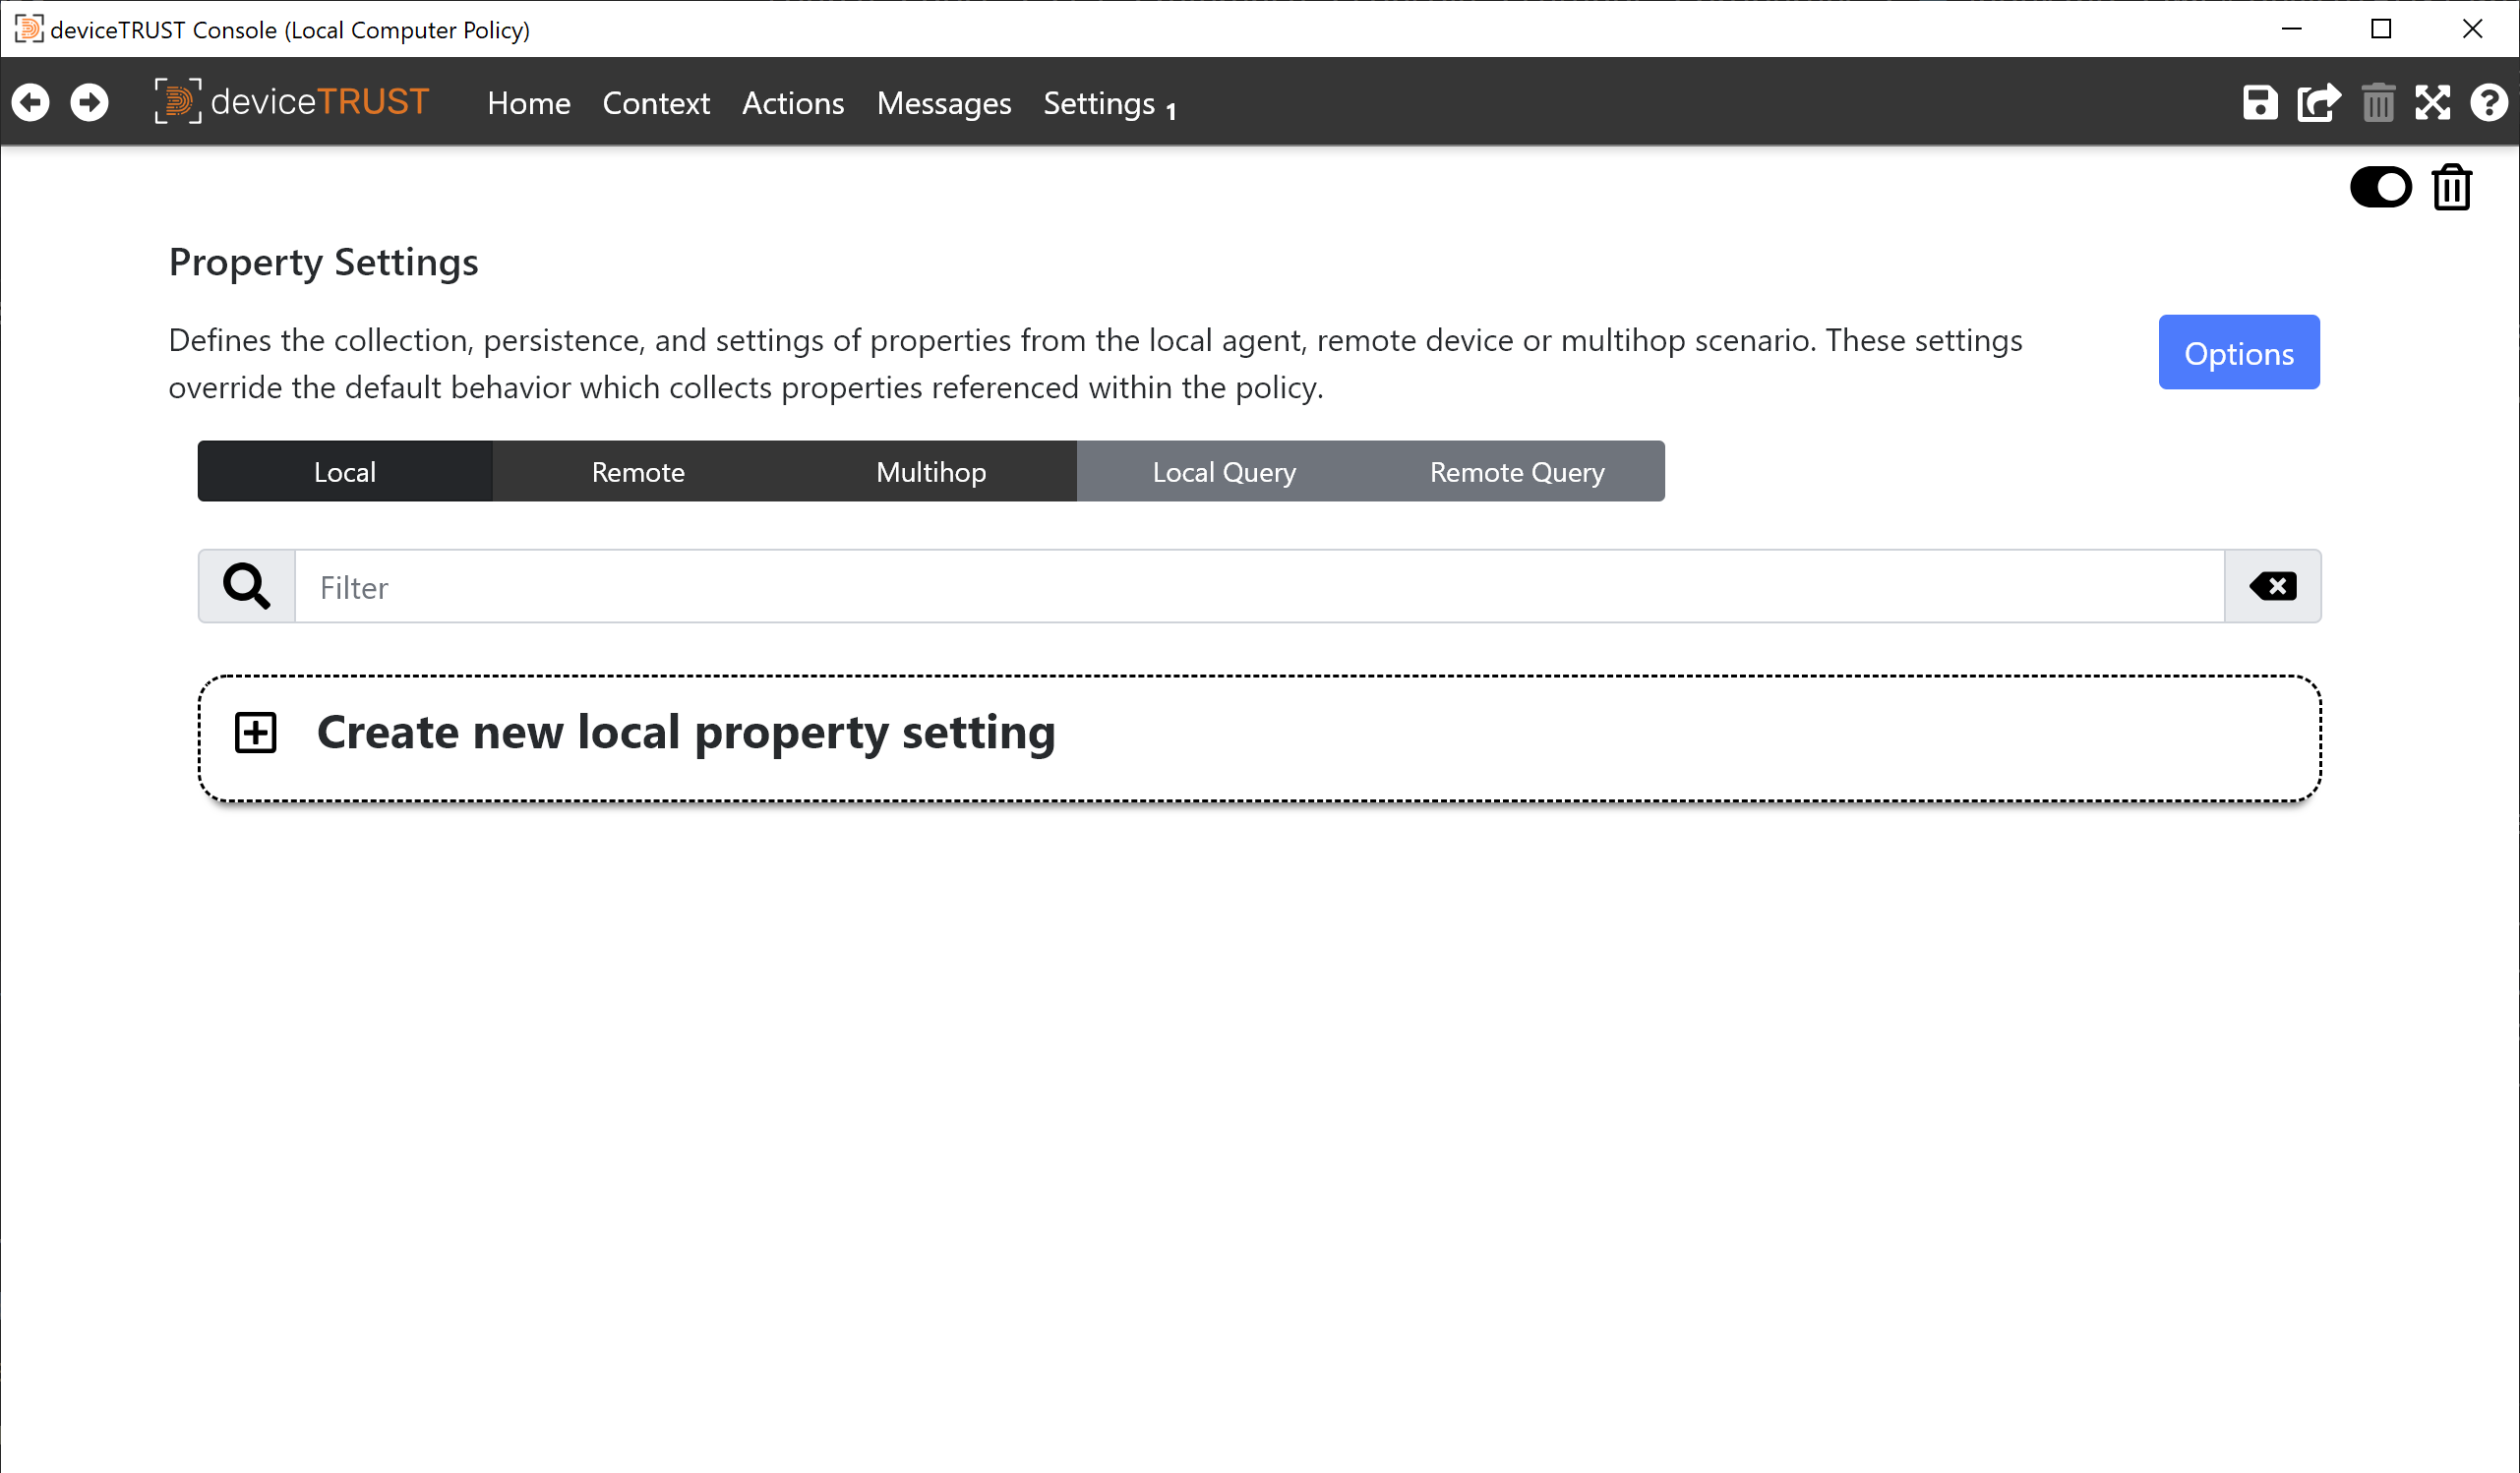
Task: Open the help function
Action: click(2490, 102)
